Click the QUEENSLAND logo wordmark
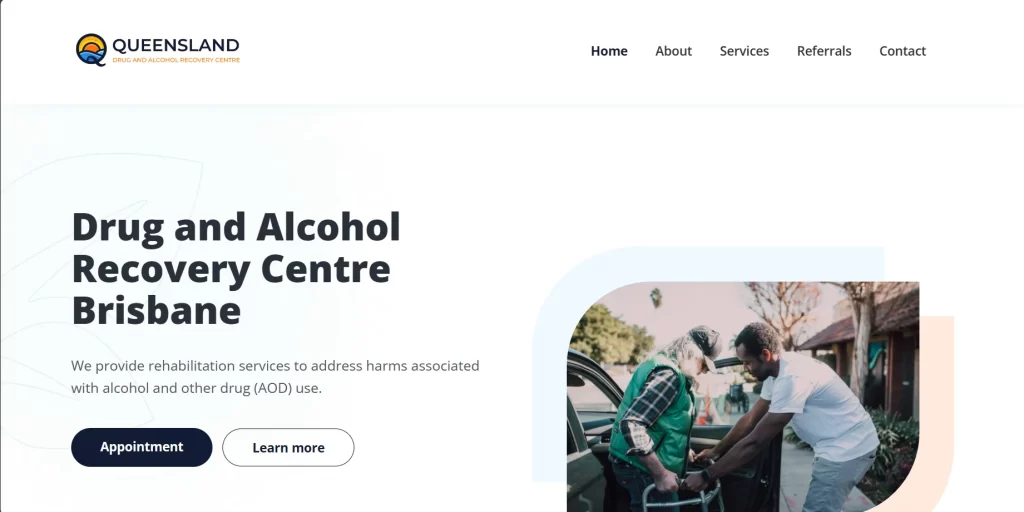This screenshot has width=1024, height=512. tap(176, 45)
